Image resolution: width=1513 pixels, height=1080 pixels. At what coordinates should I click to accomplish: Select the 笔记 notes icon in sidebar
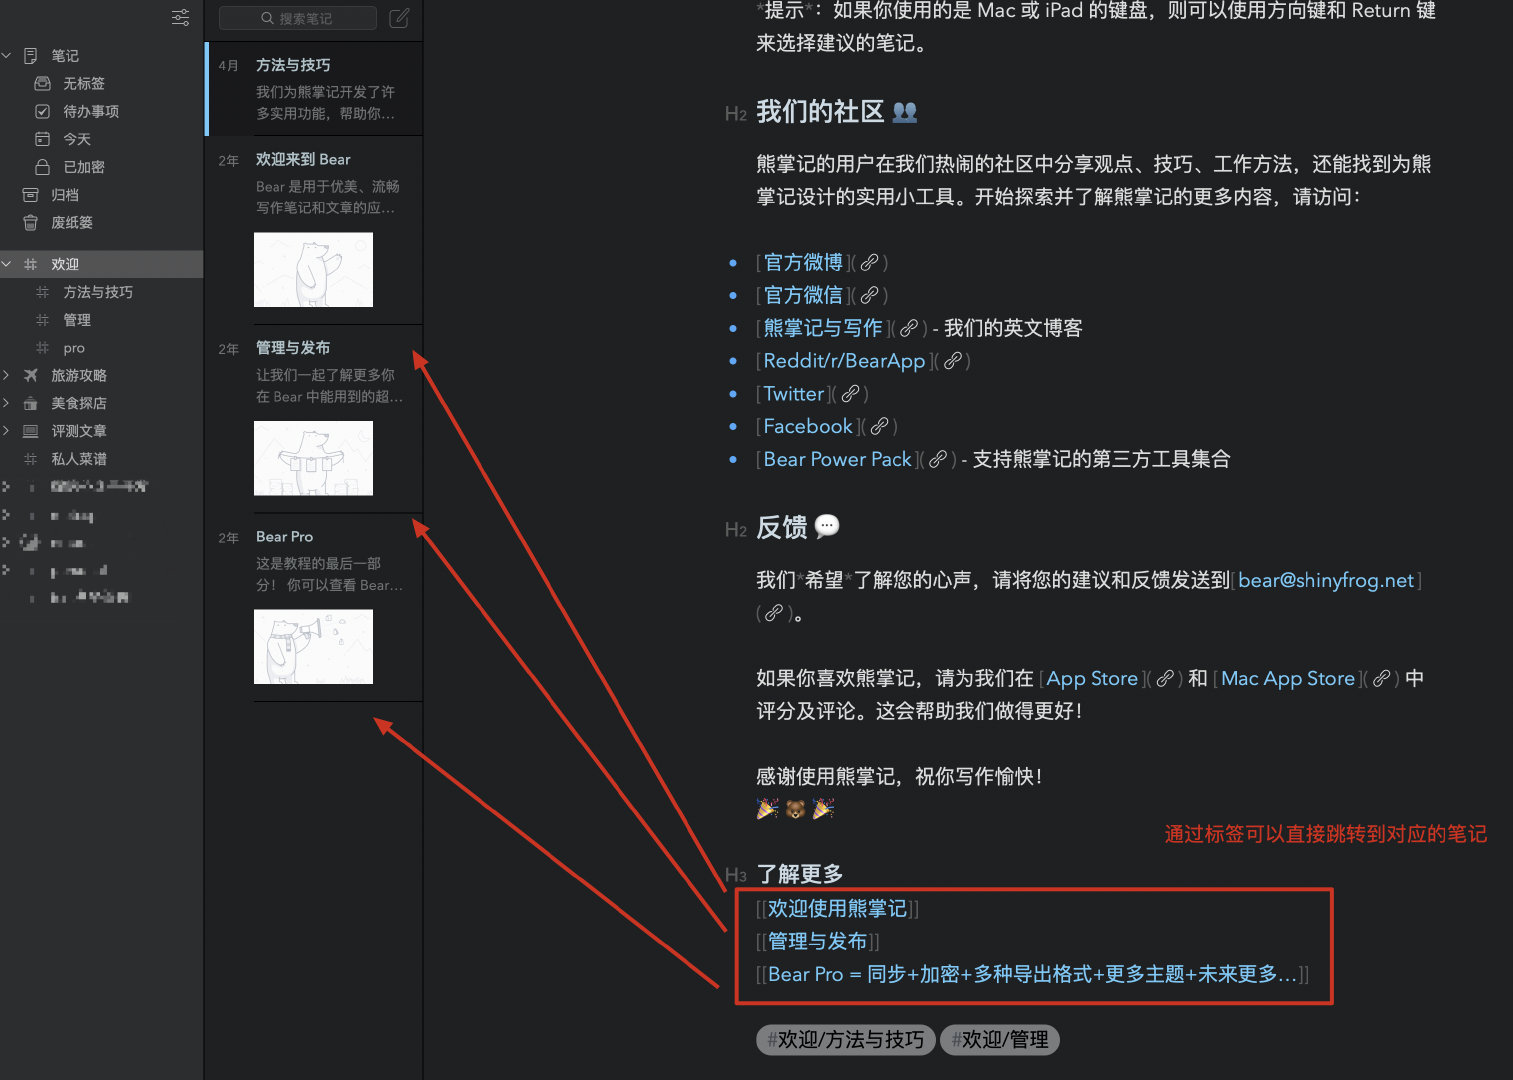pyautogui.click(x=31, y=56)
